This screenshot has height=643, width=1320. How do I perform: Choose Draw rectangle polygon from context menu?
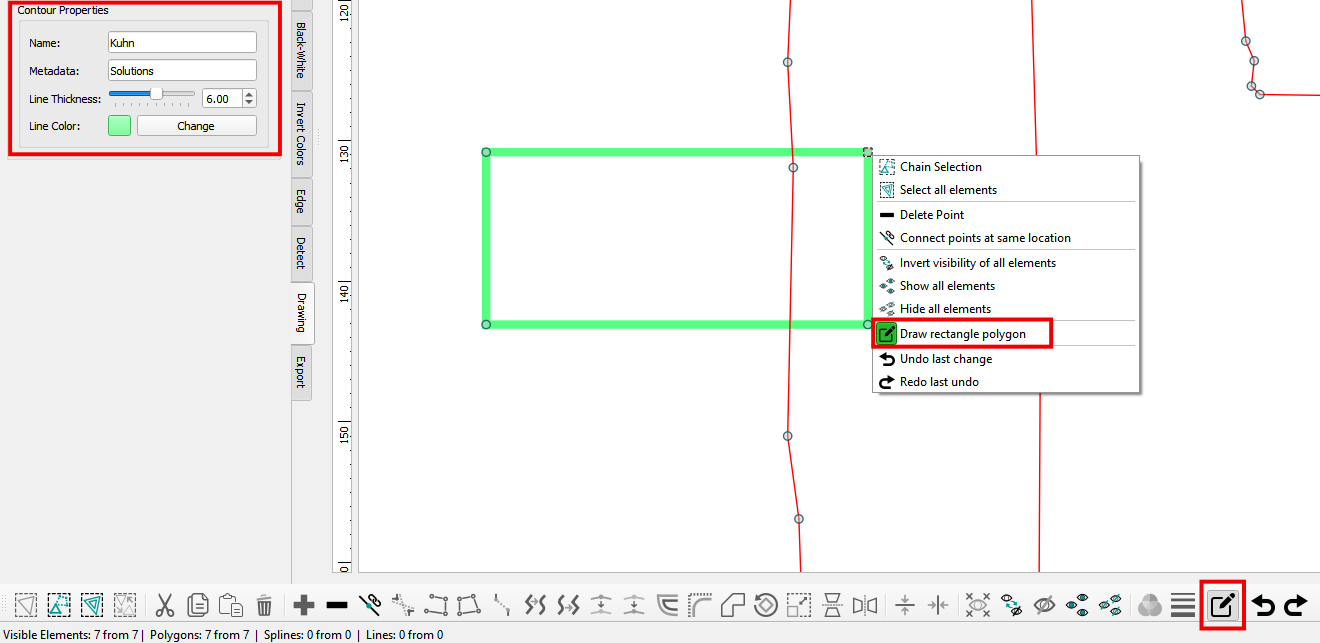[962, 334]
